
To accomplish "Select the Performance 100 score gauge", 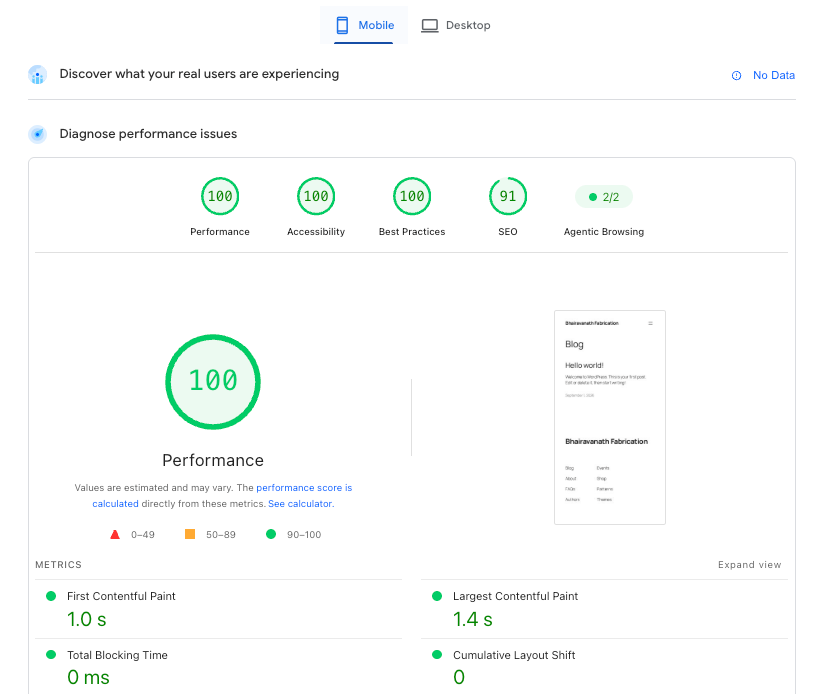I will point(220,196).
